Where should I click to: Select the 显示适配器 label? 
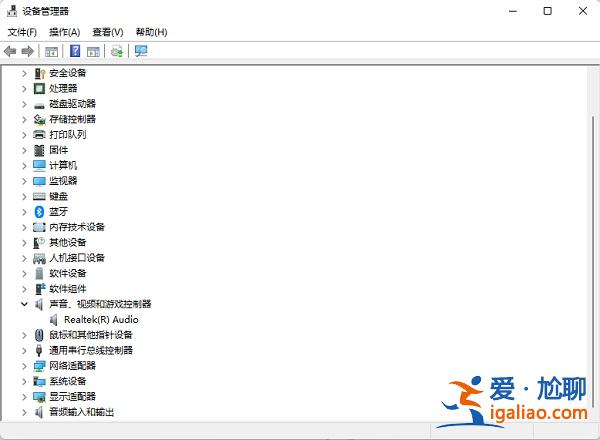point(72,397)
